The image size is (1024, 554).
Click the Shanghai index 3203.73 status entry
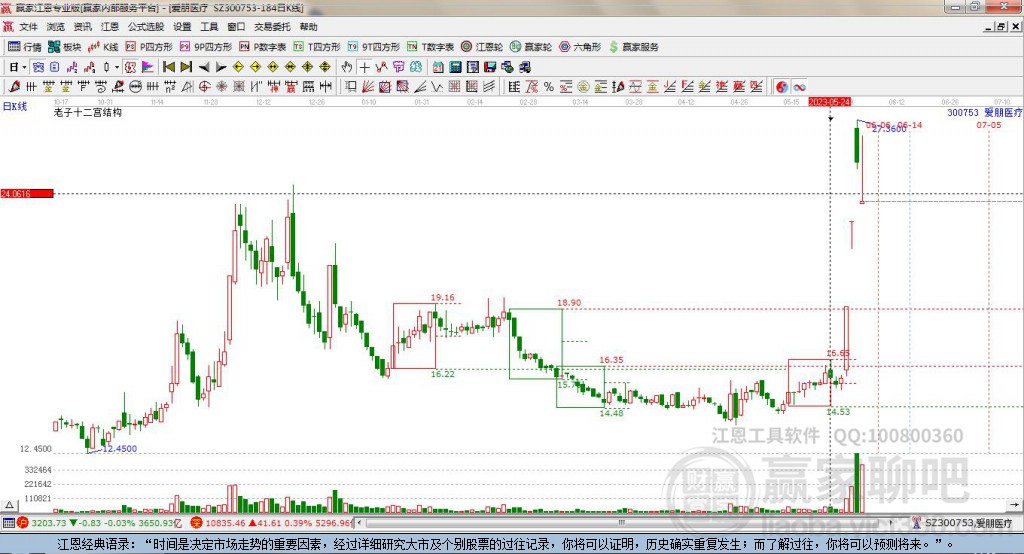pyautogui.click(x=100, y=523)
